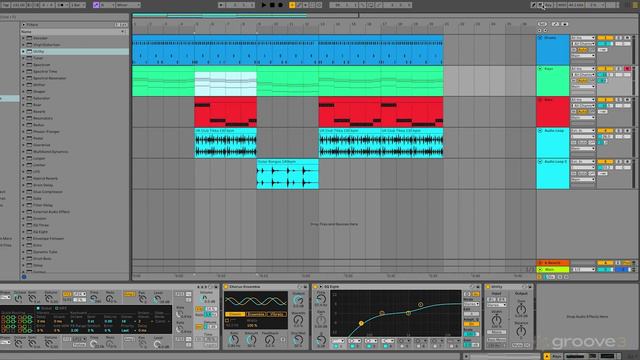Fold the Audio Loop 2 track
This screenshot has width=640, height=360.
click(x=540, y=162)
